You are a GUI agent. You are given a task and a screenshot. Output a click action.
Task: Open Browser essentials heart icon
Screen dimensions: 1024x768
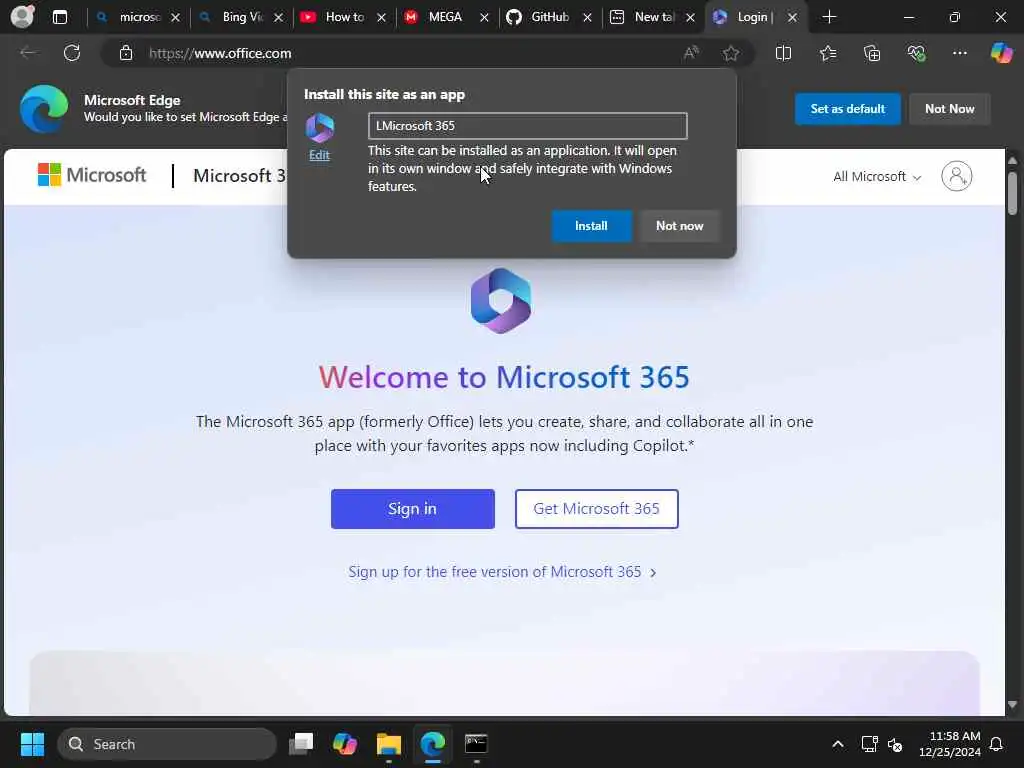[x=916, y=53]
